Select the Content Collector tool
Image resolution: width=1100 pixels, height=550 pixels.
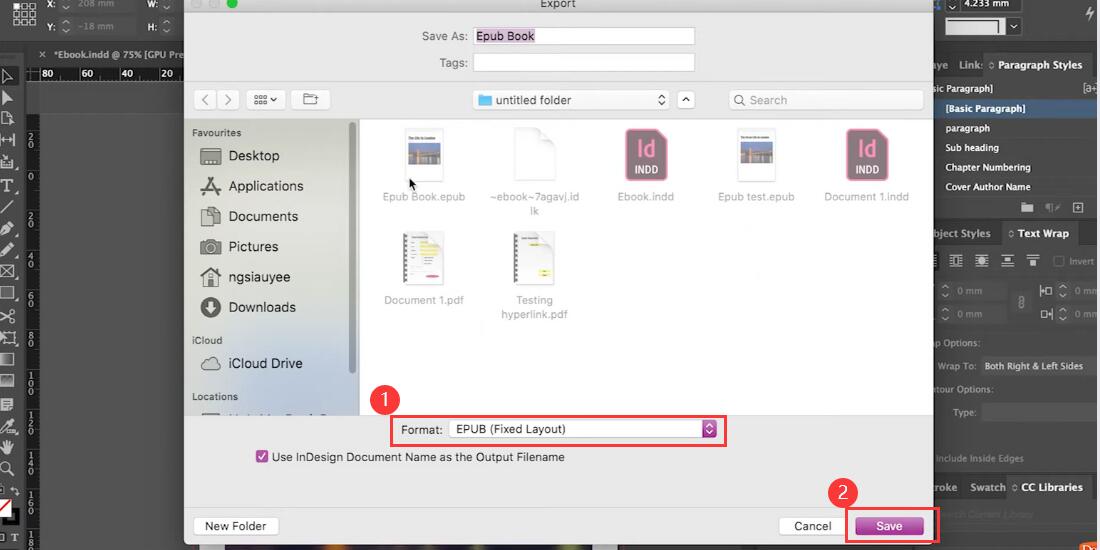coord(7,162)
